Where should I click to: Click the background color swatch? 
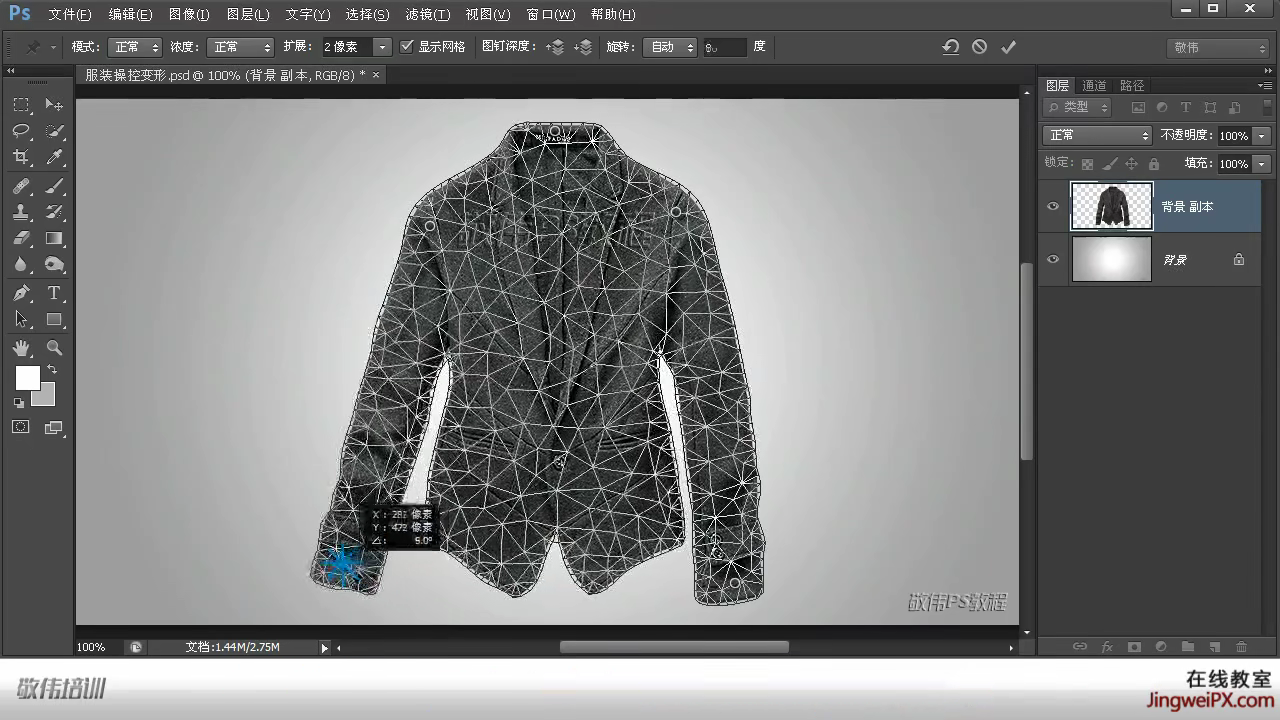pos(44,394)
